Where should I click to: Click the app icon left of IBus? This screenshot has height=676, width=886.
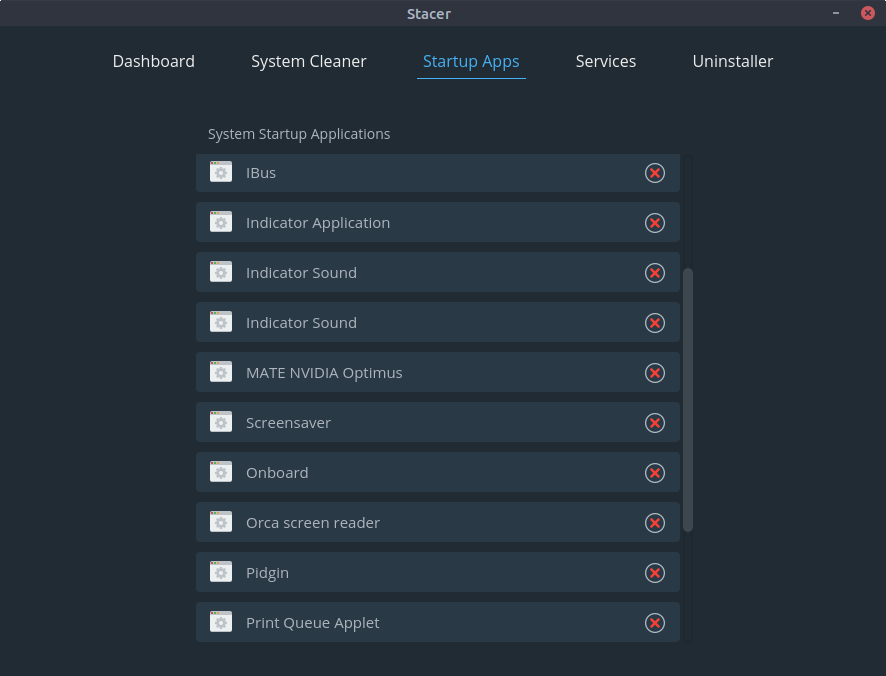(221, 172)
